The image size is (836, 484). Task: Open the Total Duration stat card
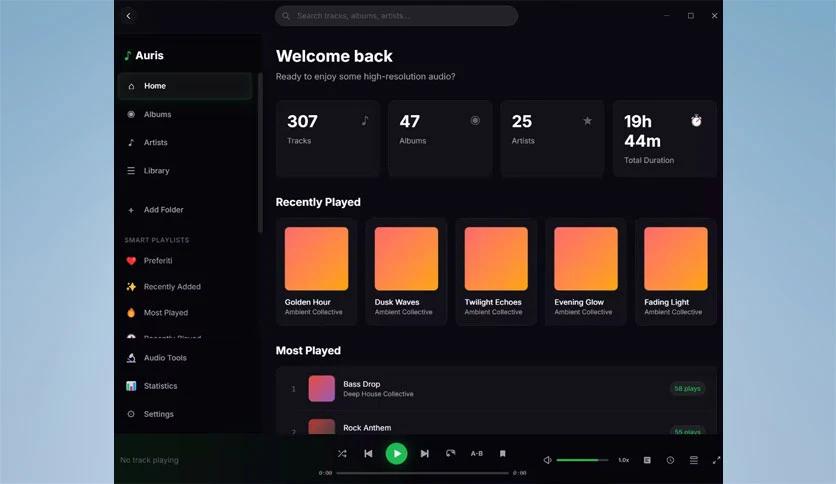(665, 138)
